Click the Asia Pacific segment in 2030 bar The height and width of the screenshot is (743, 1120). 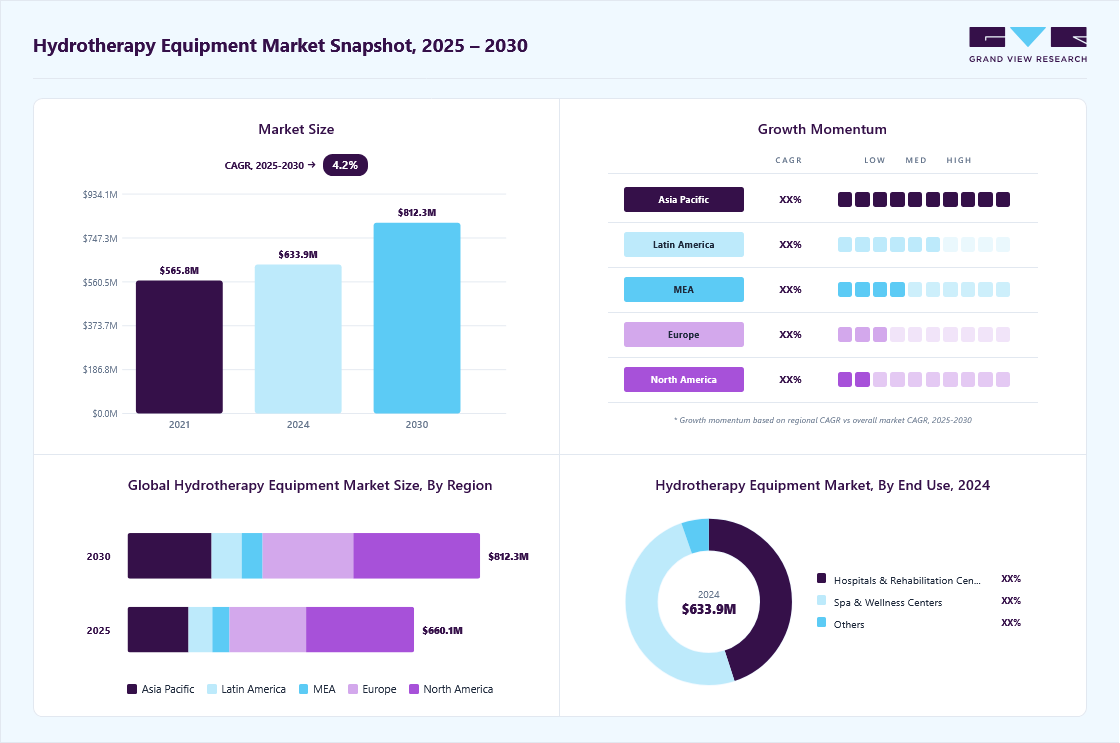[x=169, y=556]
